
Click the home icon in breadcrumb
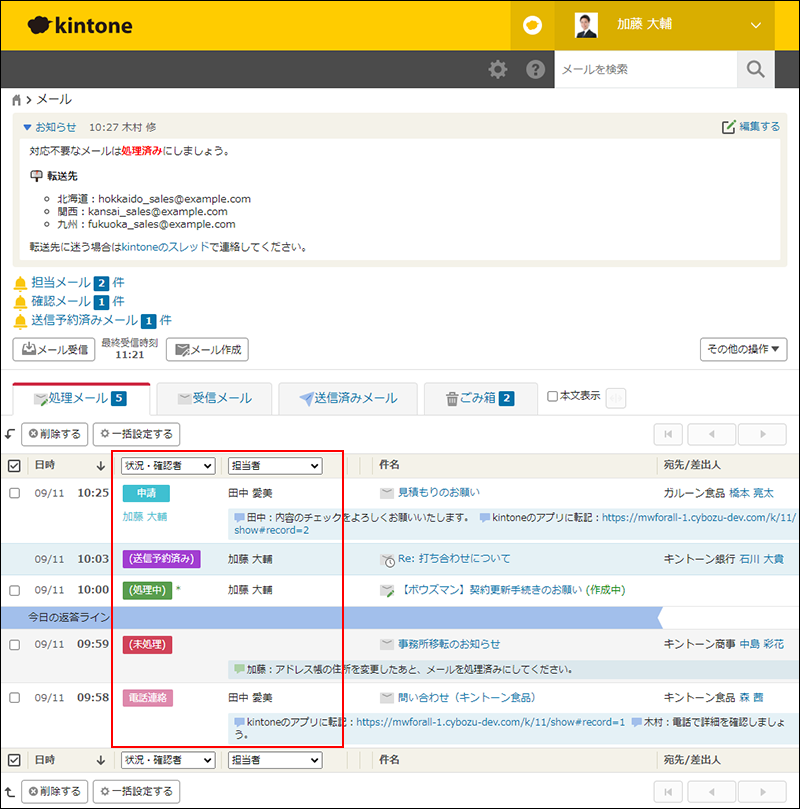point(17,101)
